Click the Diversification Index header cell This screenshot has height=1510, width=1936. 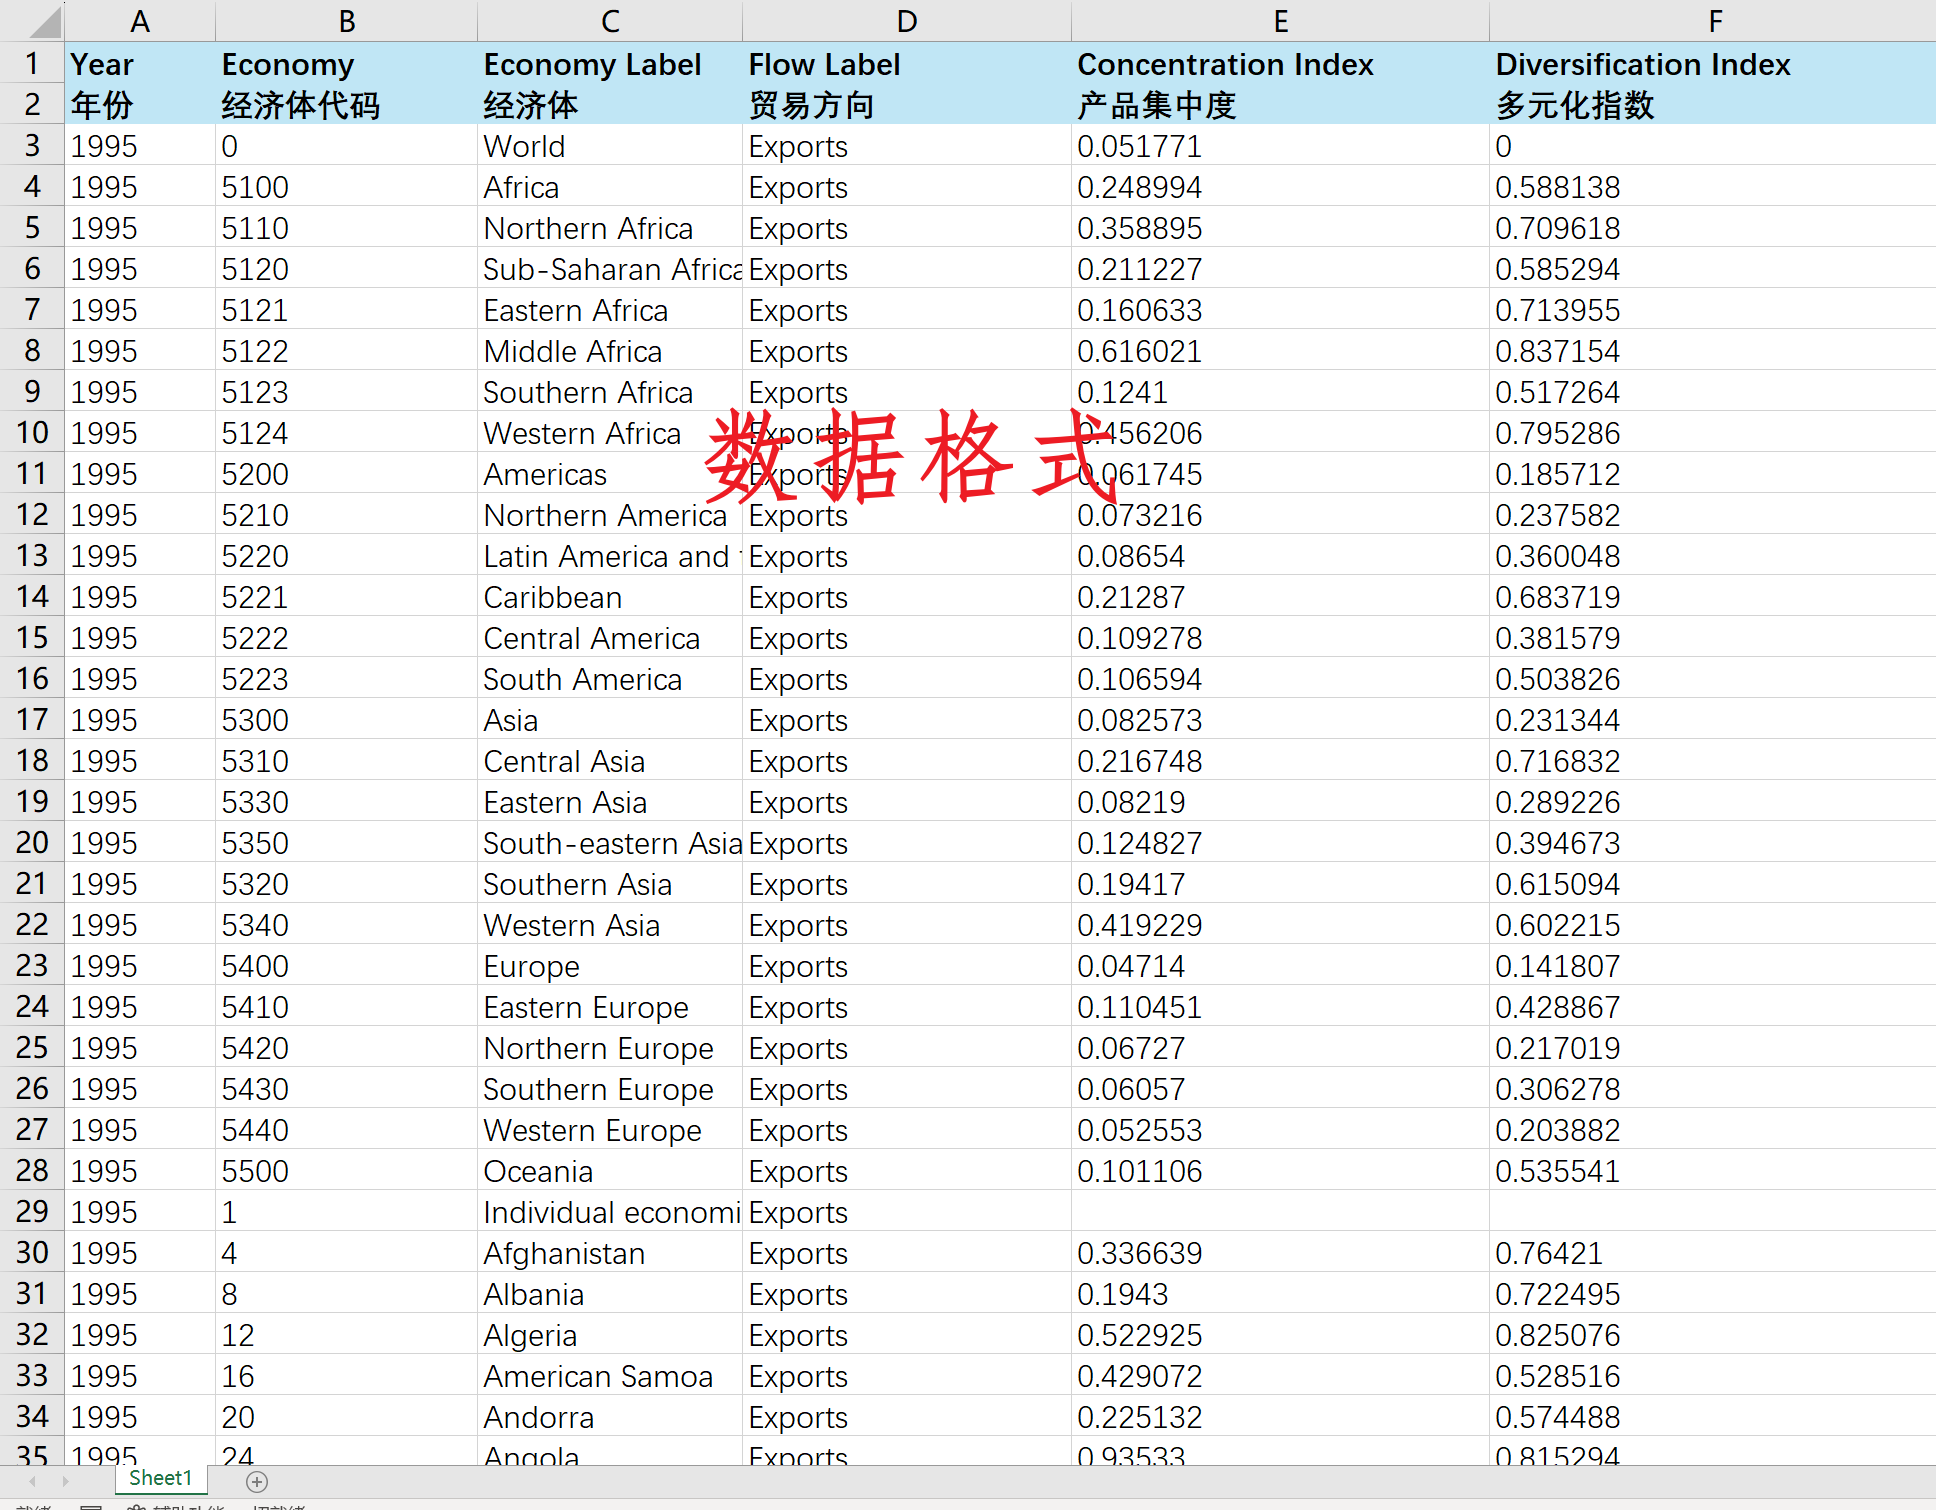1642,65
